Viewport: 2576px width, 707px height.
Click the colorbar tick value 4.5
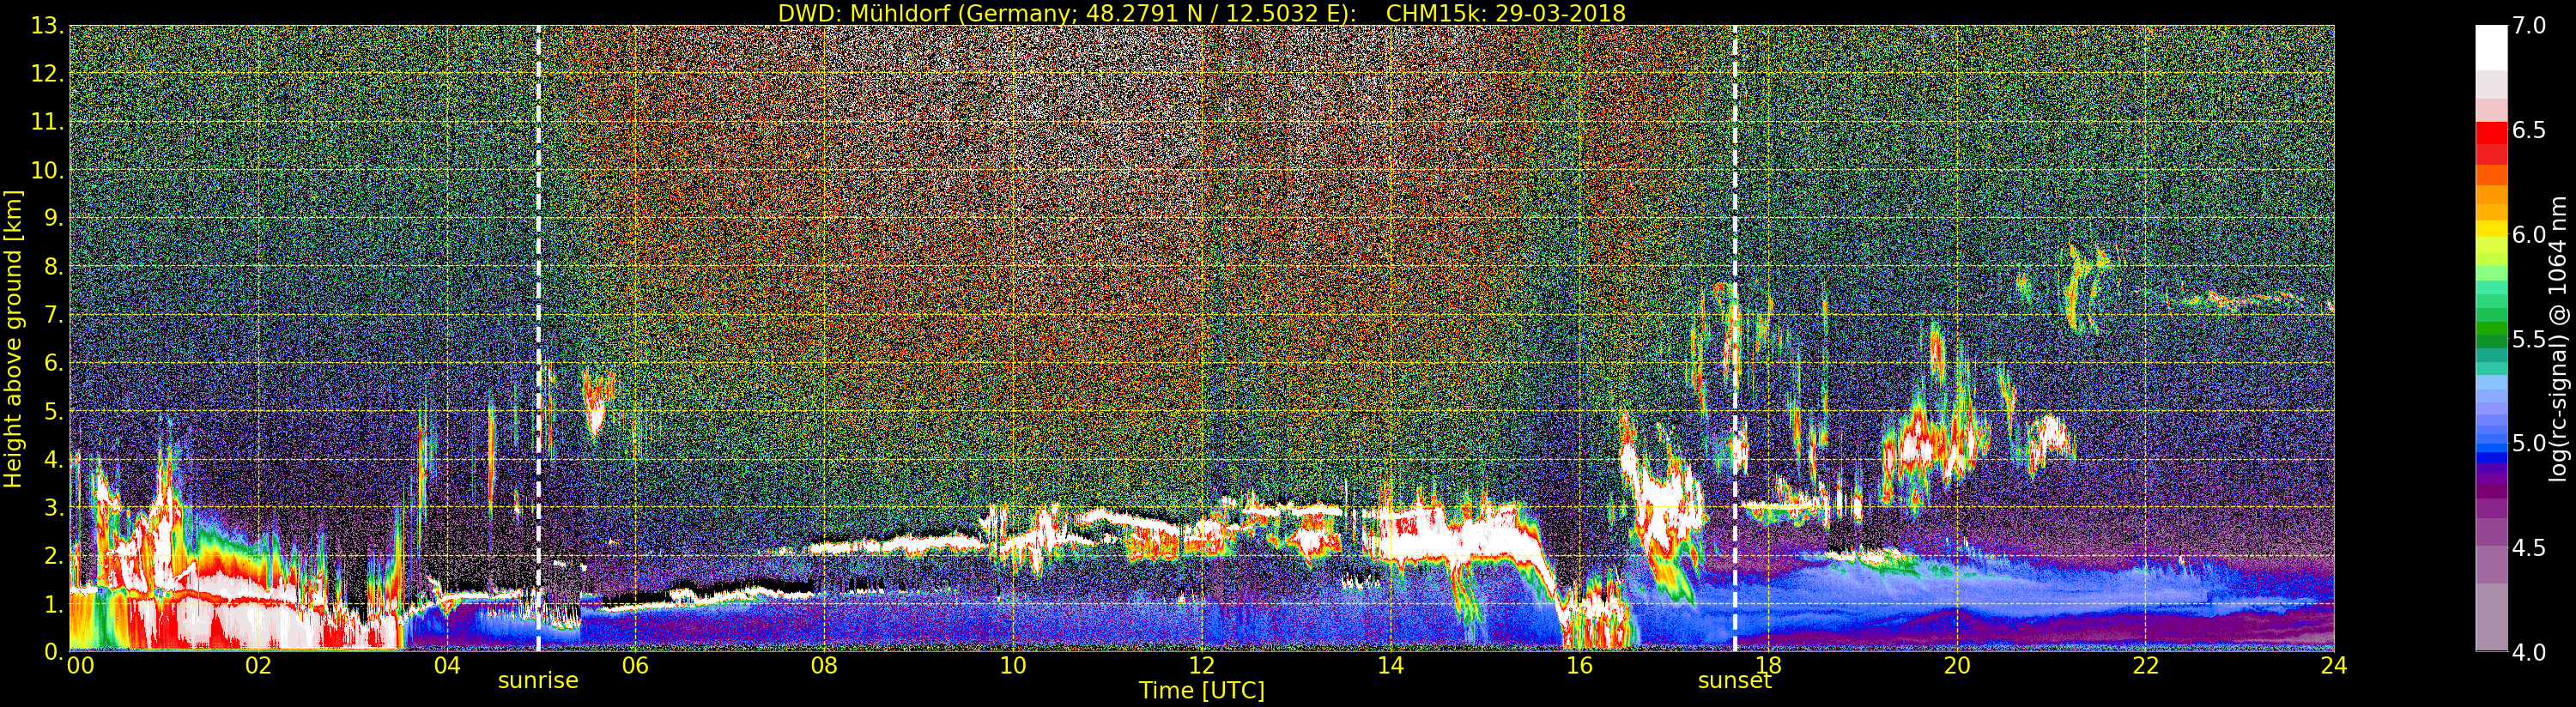pos(2528,548)
